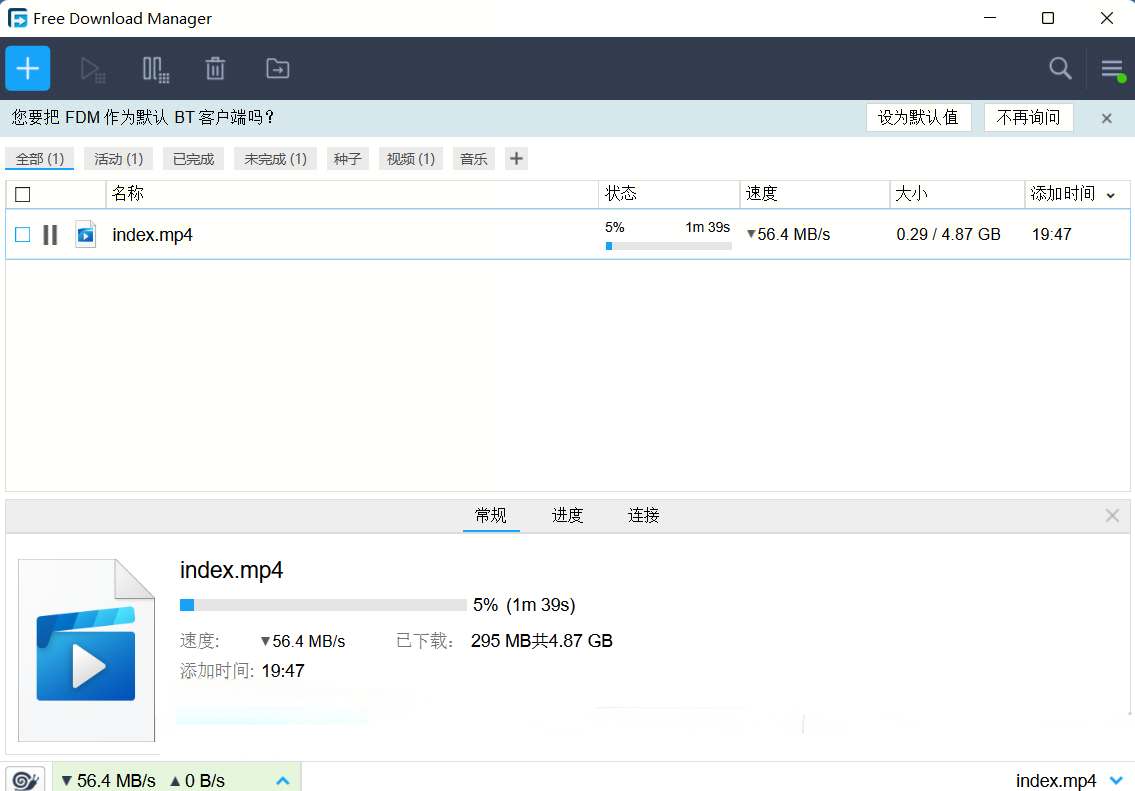Select the 音乐 filter tab

(473, 158)
